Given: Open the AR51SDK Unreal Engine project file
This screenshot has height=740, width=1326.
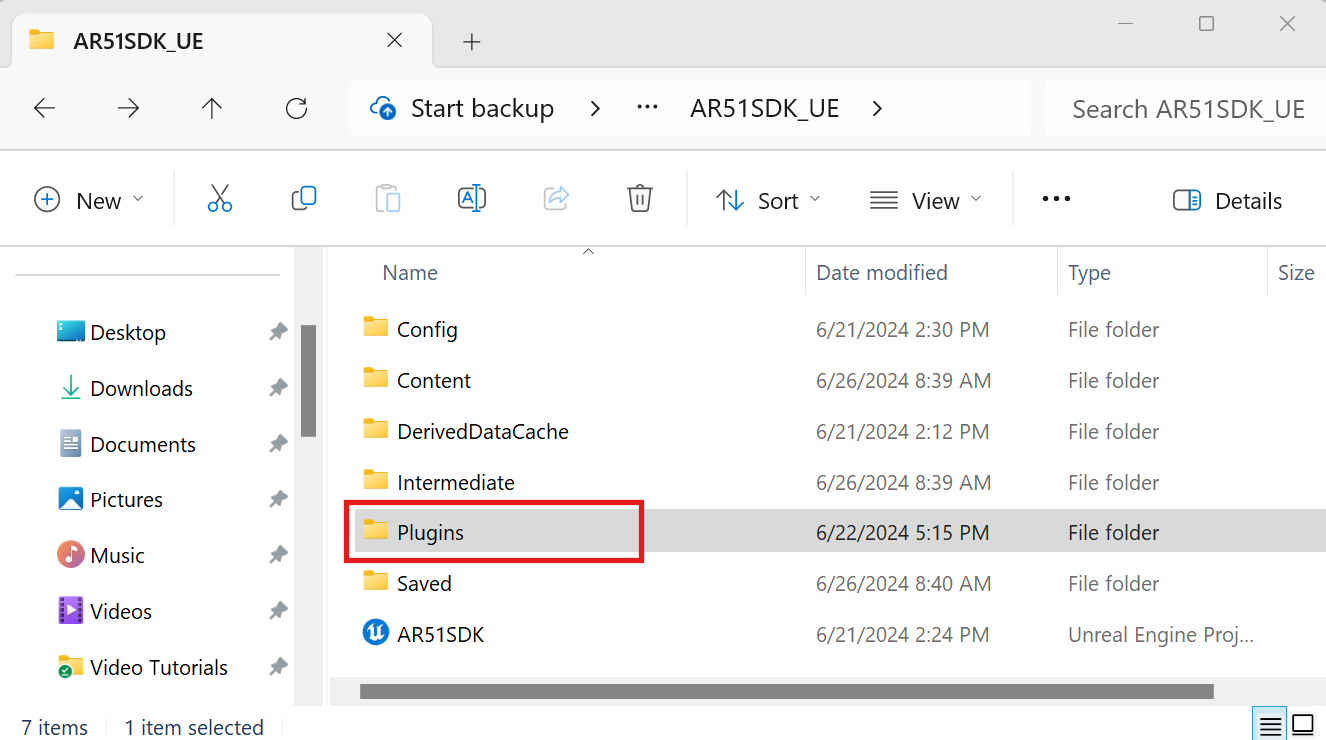Looking at the screenshot, I should coord(440,634).
